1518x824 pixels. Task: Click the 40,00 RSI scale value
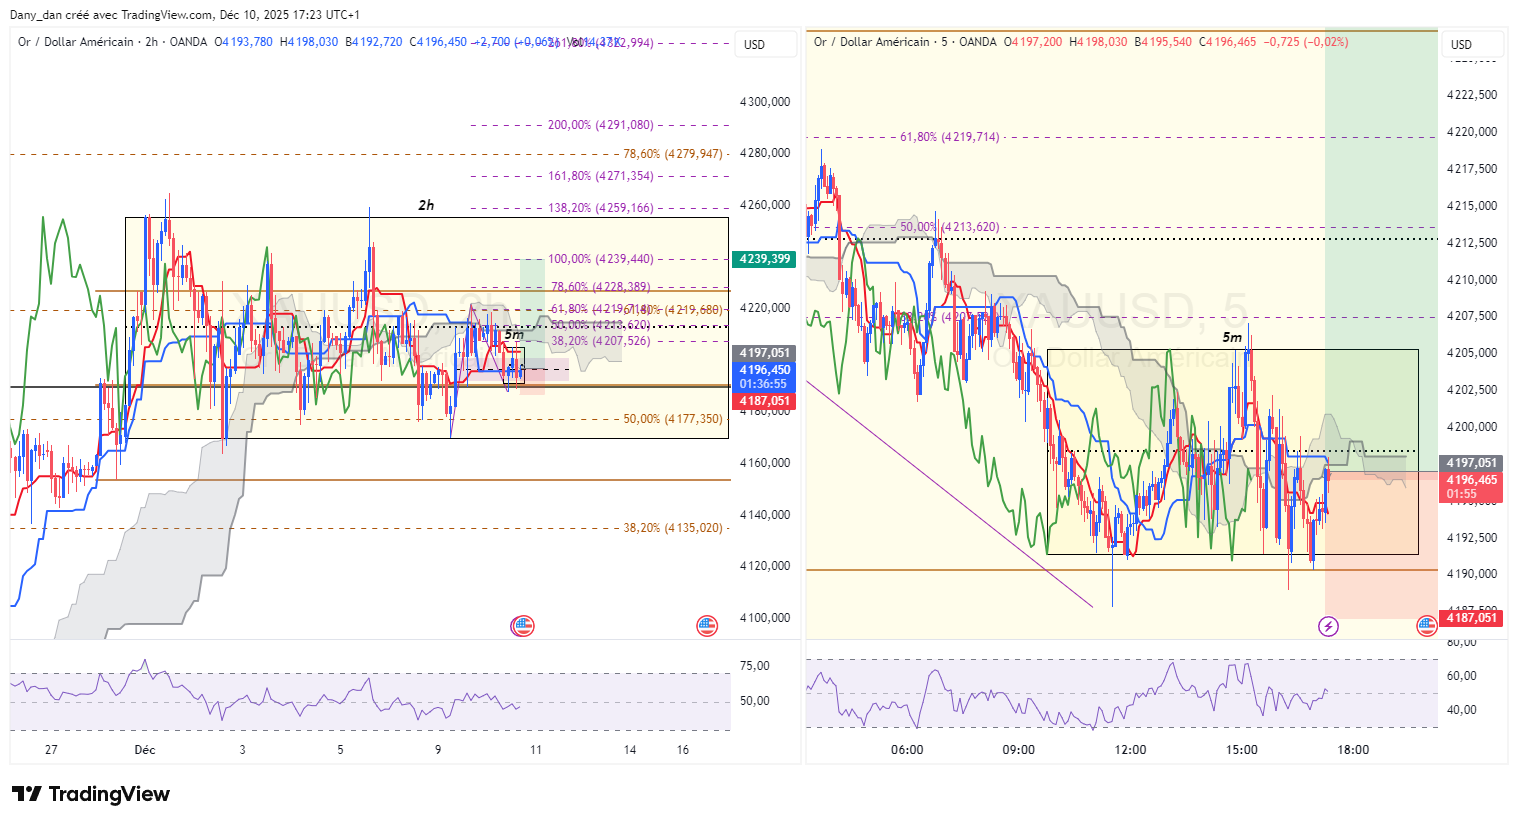click(1462, 710)
